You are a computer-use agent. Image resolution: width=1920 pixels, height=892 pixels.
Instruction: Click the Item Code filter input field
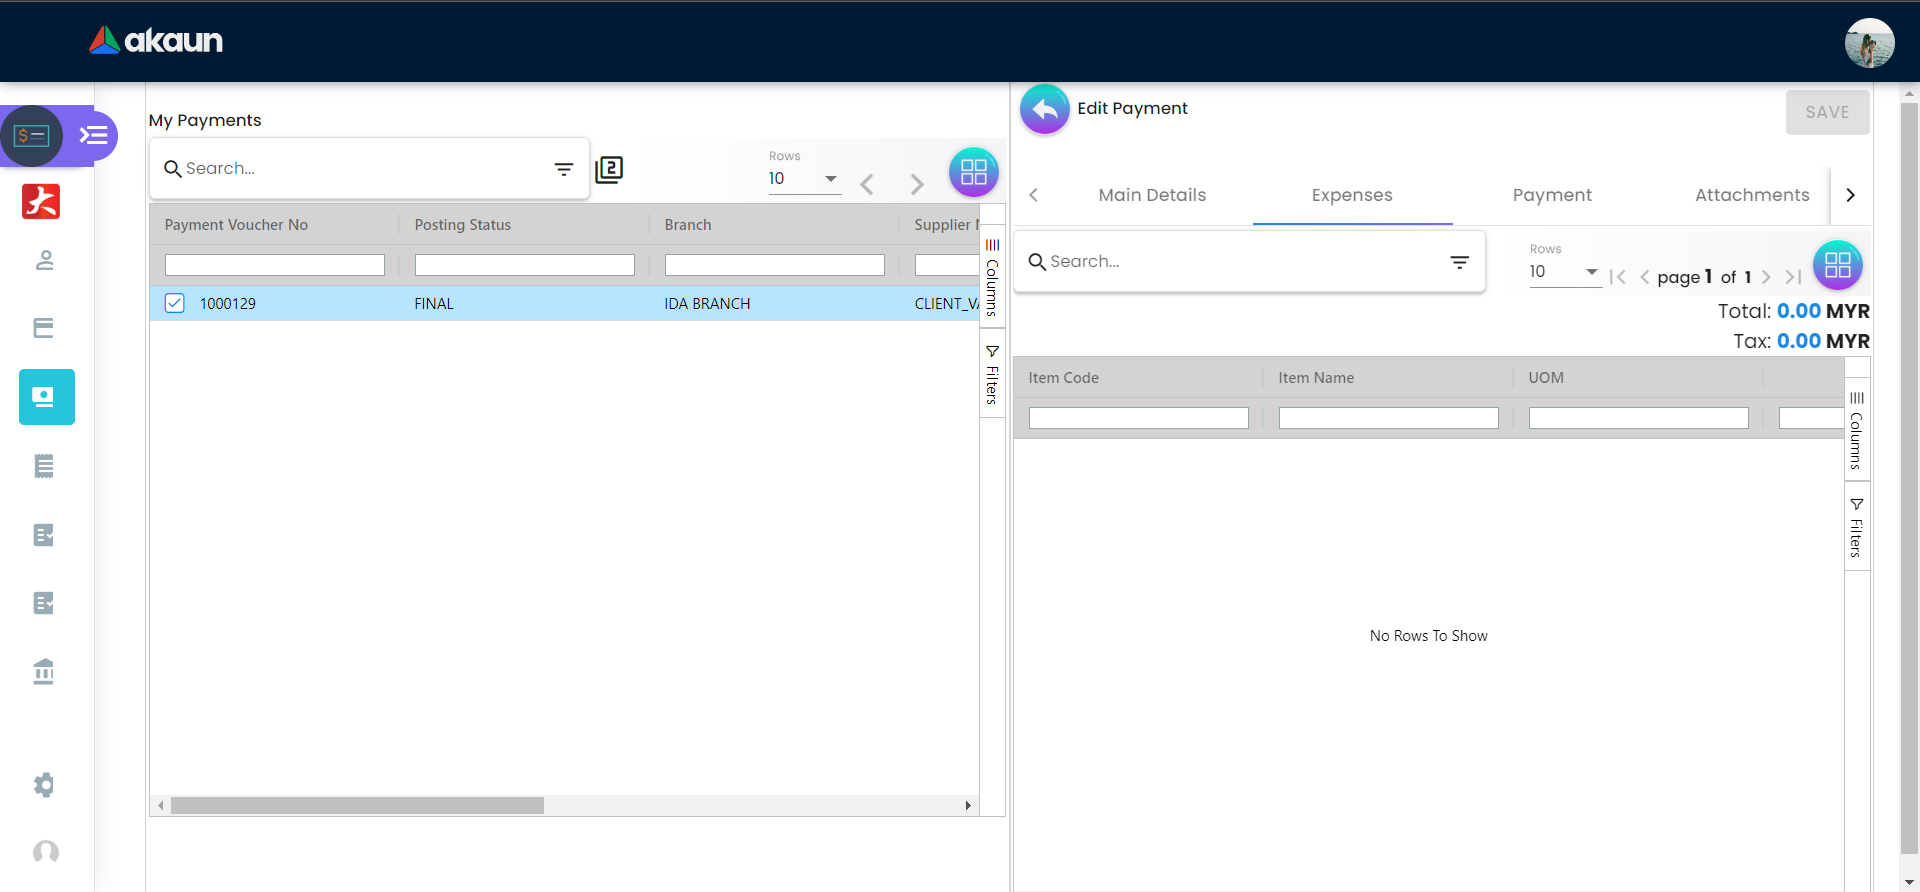1138,418
